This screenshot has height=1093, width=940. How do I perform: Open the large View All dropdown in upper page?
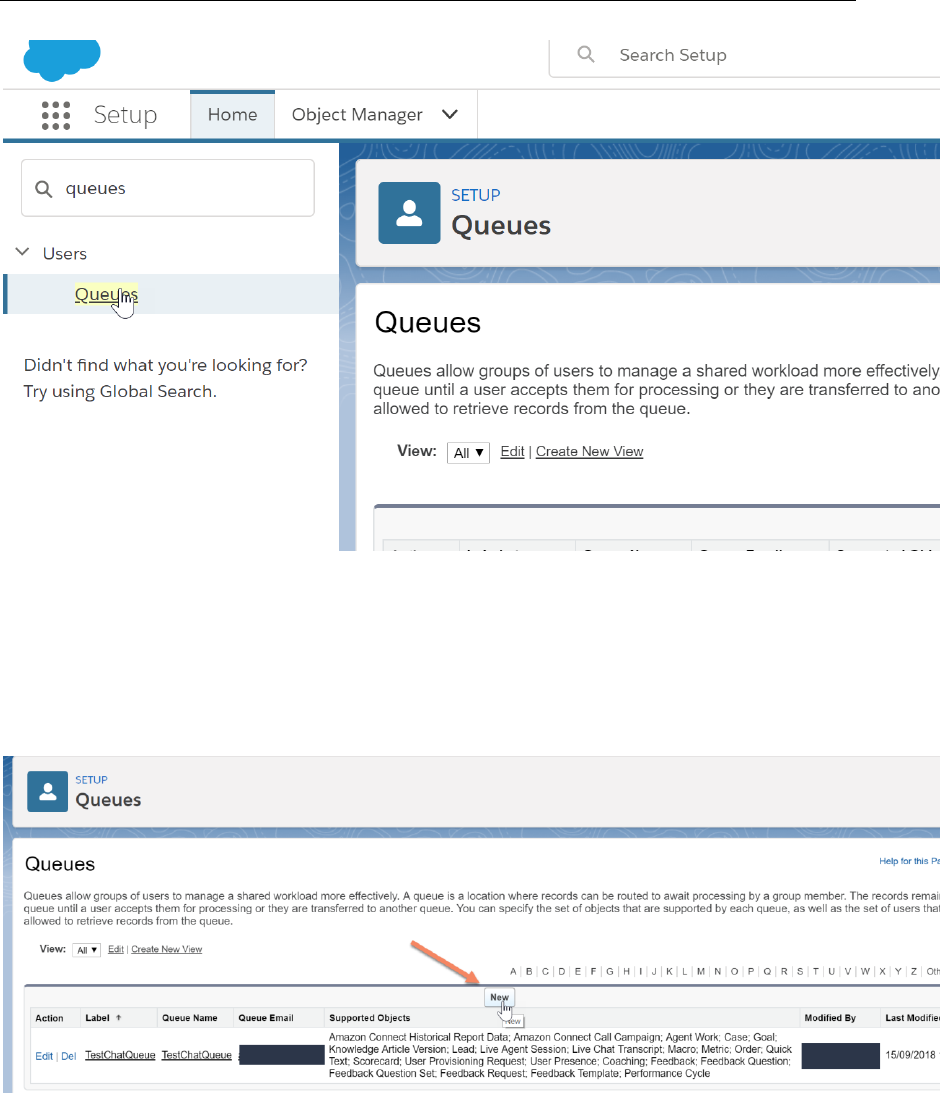468,452
